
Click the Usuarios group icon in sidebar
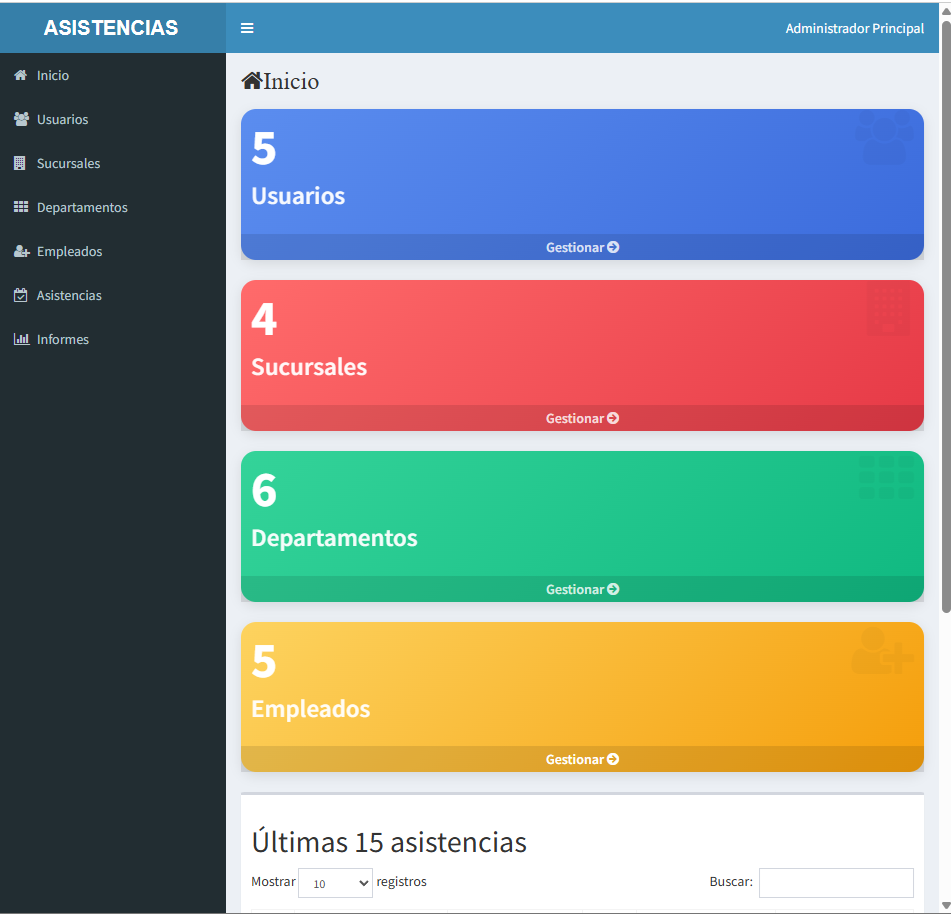(21, 119)
